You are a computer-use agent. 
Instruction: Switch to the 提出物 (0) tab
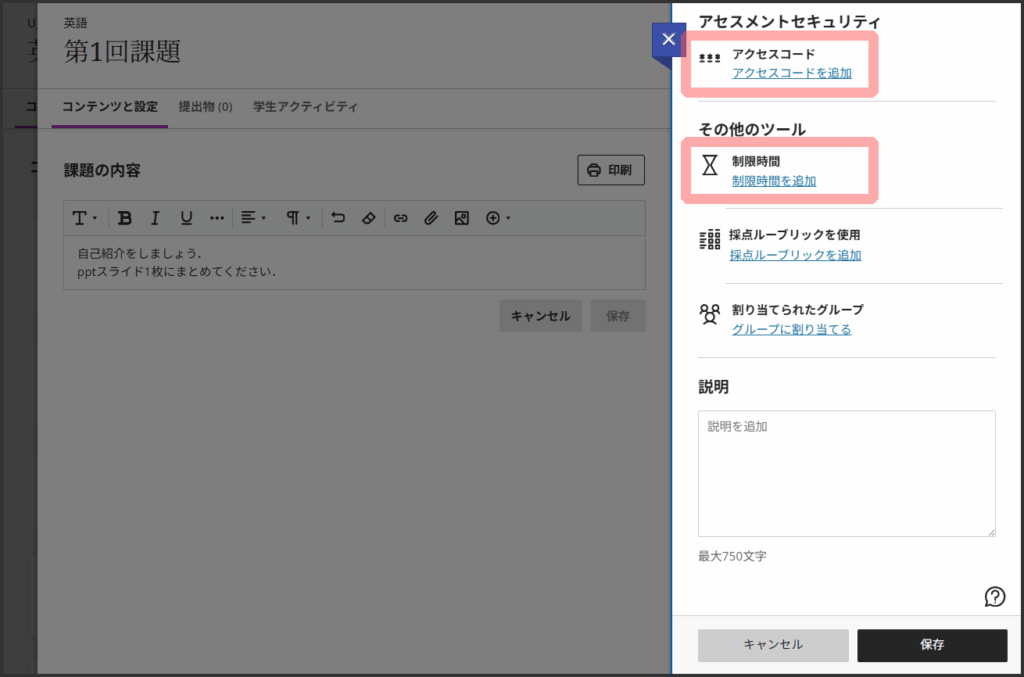205,107
